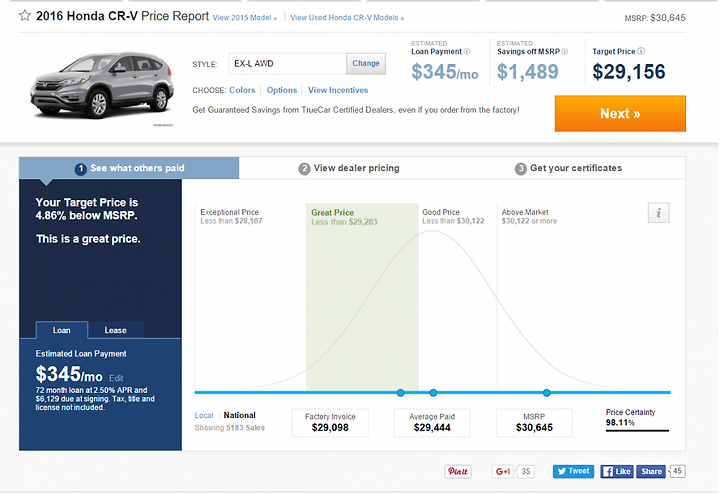This screenshot has height=495, width=720.
Task: Open View dealer pricing step
Action: pyautogui.click(x=349, y=168)
